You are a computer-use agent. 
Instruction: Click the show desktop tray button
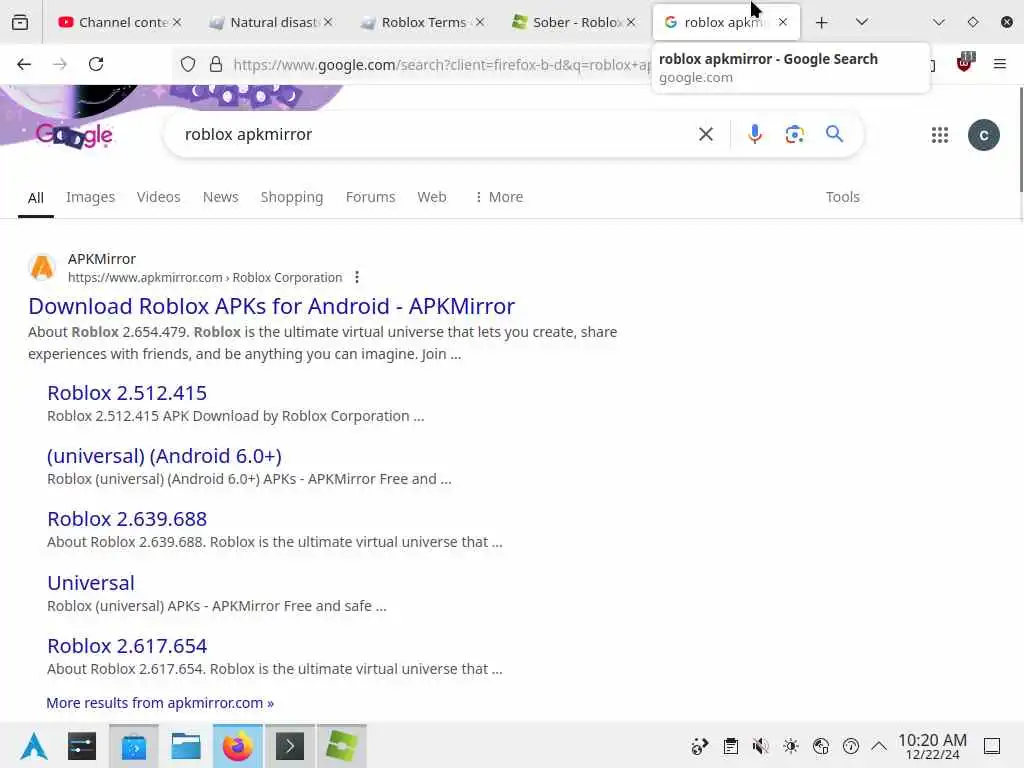coord(992,746)
